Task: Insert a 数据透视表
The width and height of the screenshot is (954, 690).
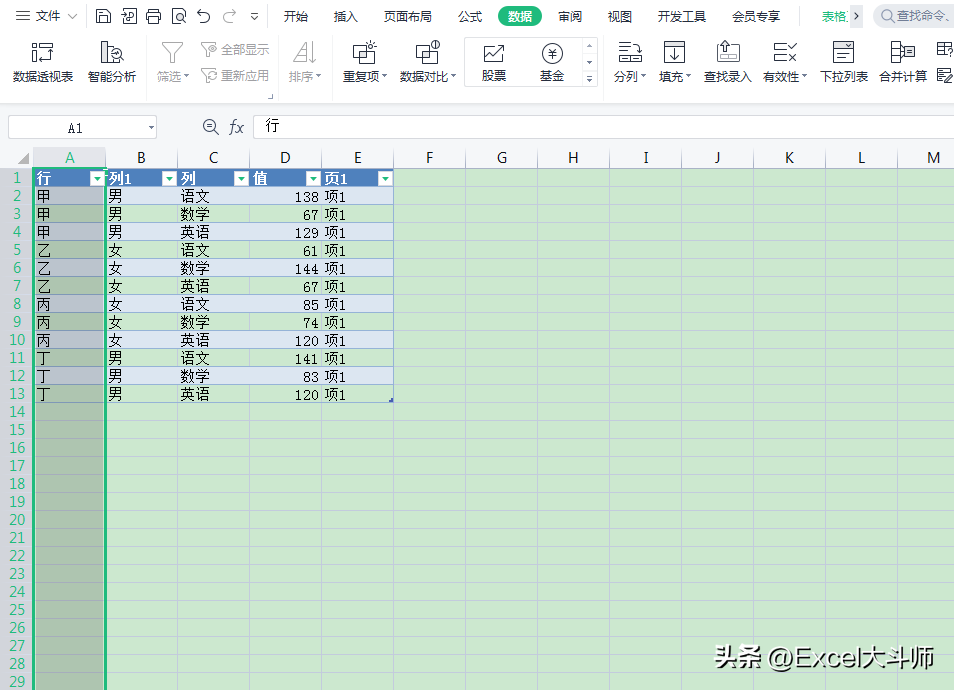Action: tap(43, 61)
